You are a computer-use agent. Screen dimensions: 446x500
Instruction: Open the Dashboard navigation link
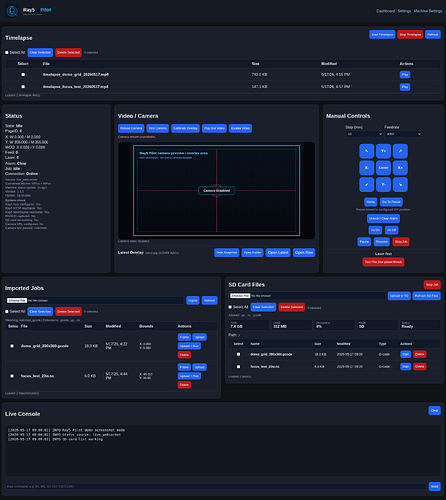coord(385,11)
